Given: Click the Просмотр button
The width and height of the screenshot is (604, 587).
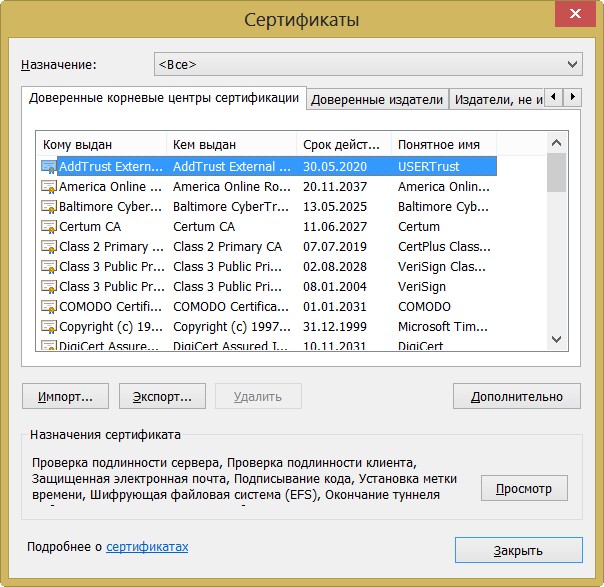Looking at the screenshot, I should point(524,488).
